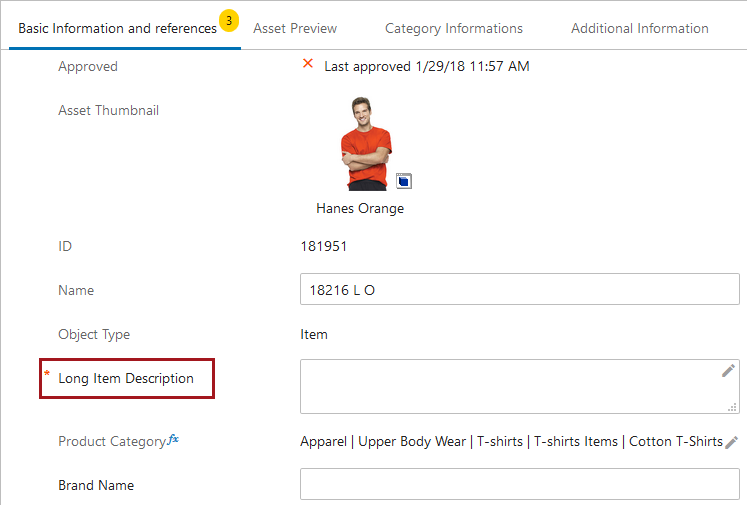Click the Hanes Orange caption text
The image size is (747, 505).
[x=360, y=209]
